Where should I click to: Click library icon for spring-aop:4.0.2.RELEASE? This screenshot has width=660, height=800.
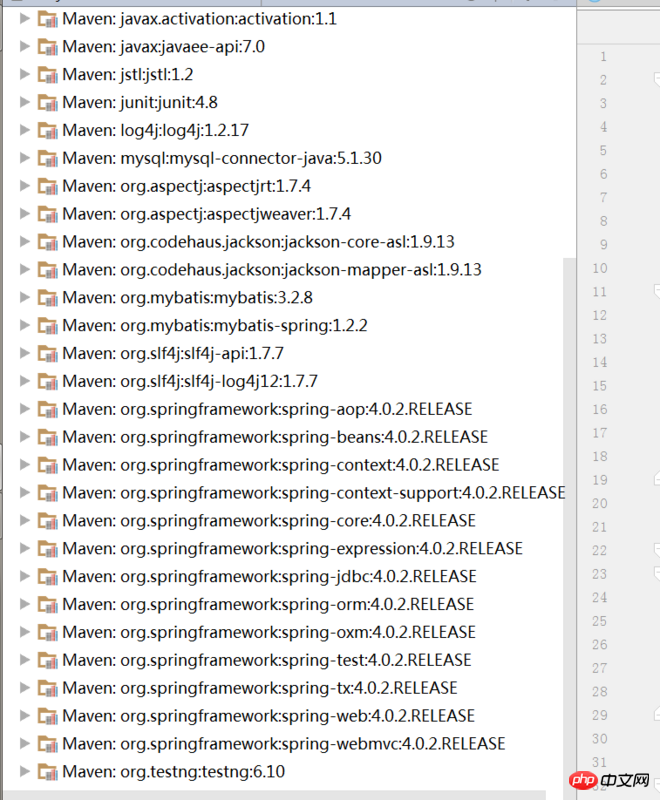pos(47,410)
